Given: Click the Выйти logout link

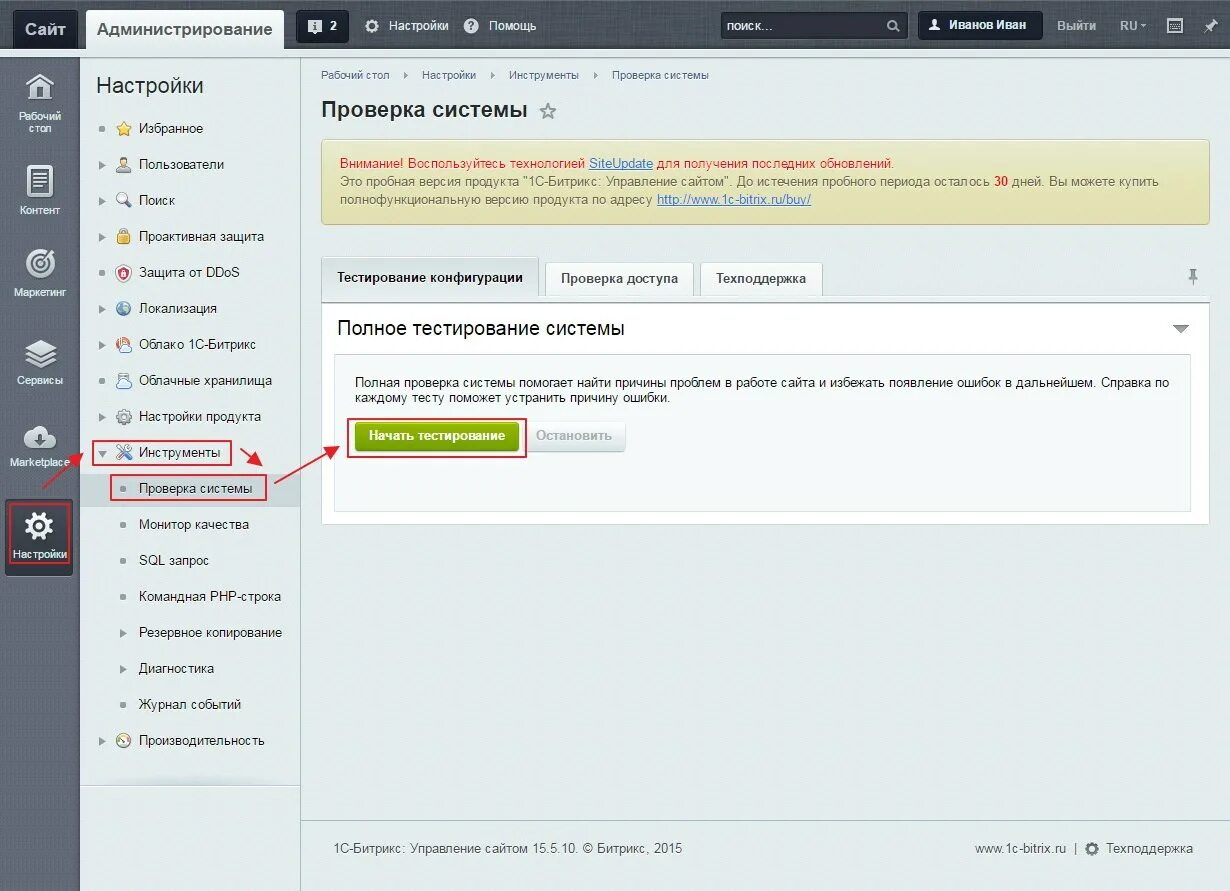Looking at the screenshot, I should pos(1076,26).
